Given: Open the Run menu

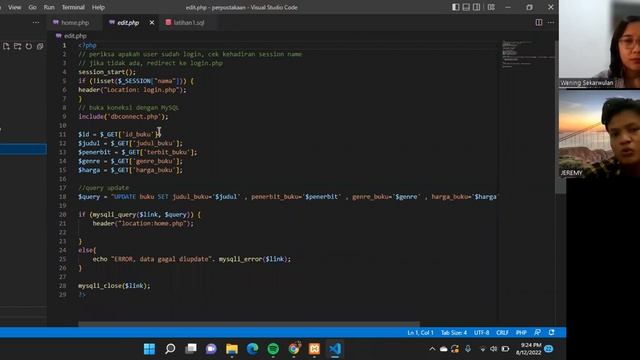Looking at the screenshot, I should coord(49,7).
